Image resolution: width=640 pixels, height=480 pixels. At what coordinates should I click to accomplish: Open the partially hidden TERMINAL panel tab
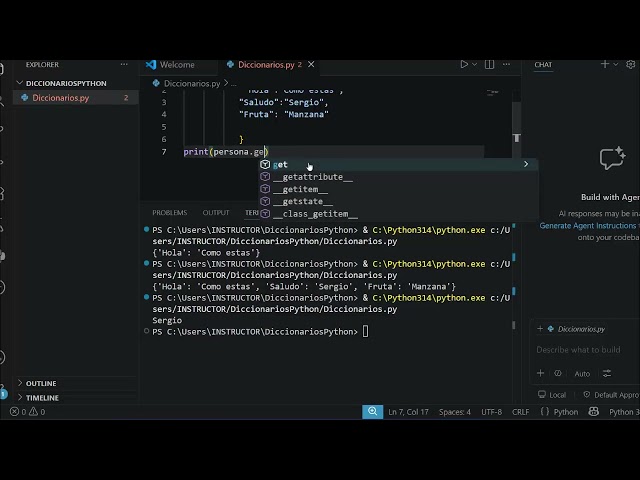252,213
